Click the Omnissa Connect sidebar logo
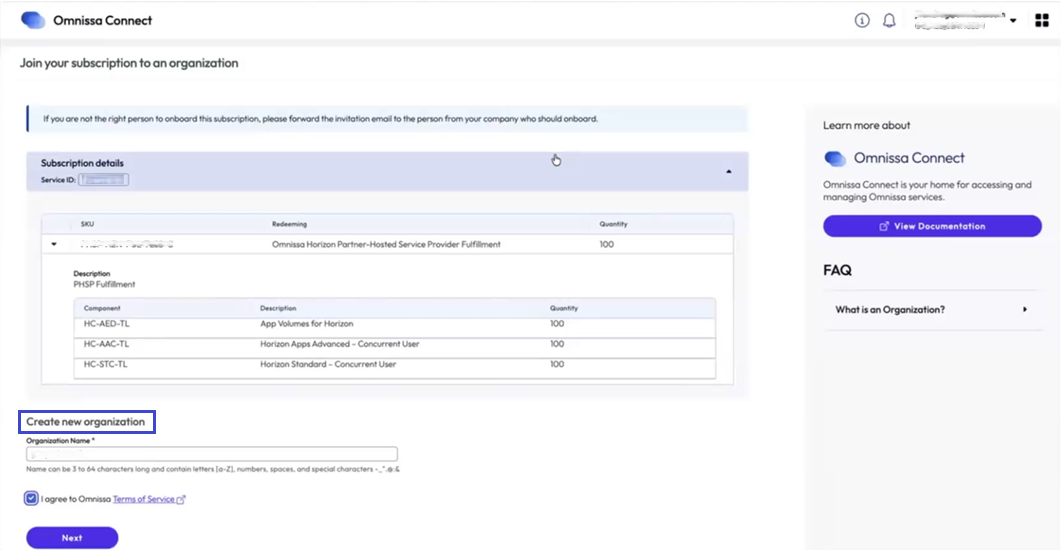1062x550 pixels. (x=836, y=158)
